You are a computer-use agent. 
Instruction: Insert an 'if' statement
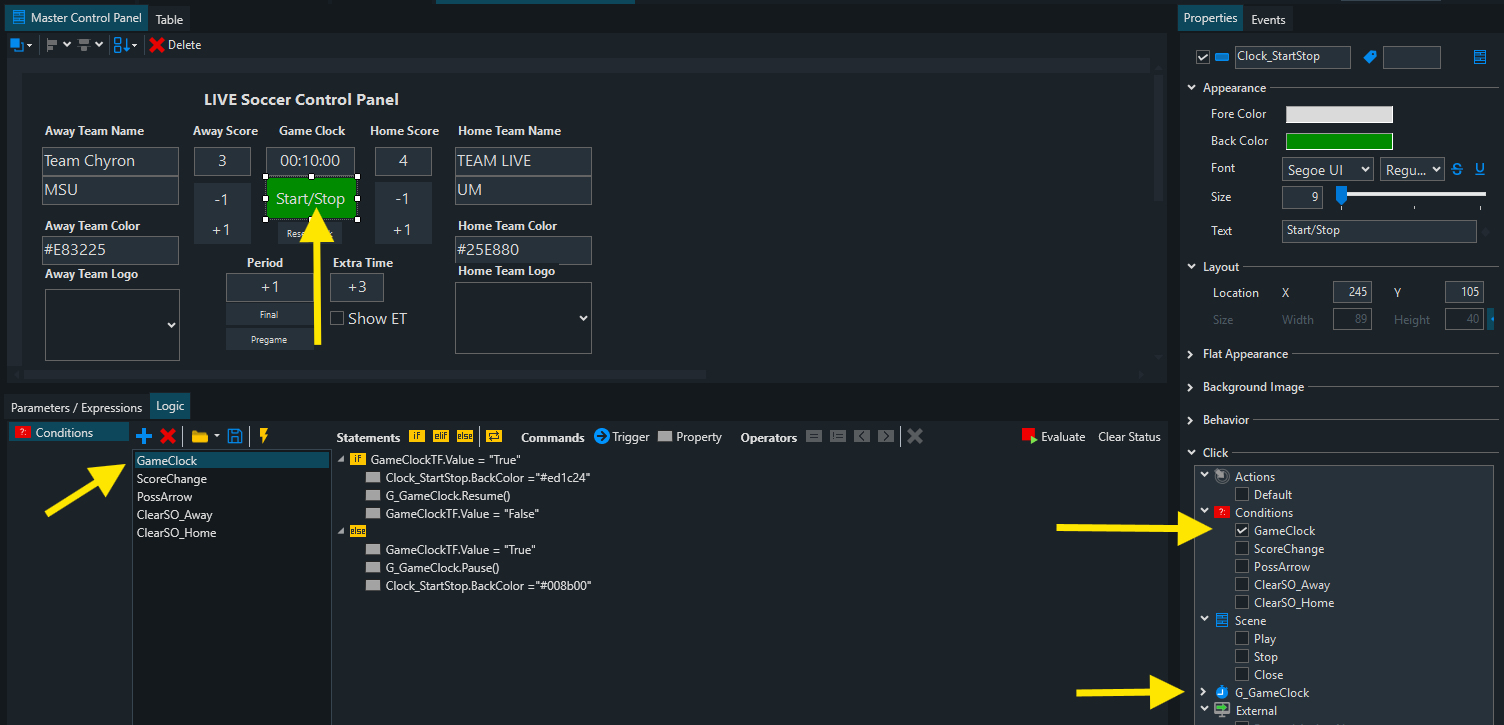(x=417, y=437)
